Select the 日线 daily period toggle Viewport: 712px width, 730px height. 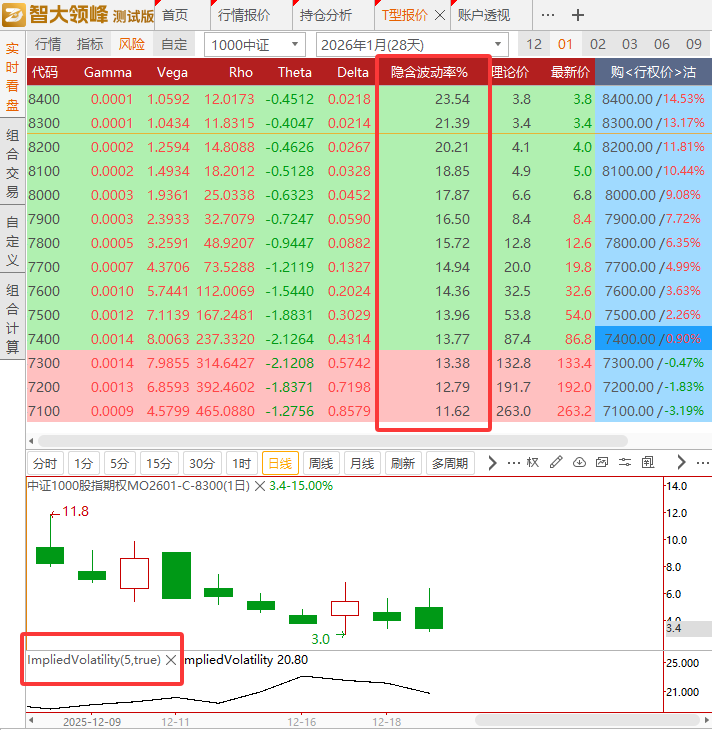pos(279,463)
